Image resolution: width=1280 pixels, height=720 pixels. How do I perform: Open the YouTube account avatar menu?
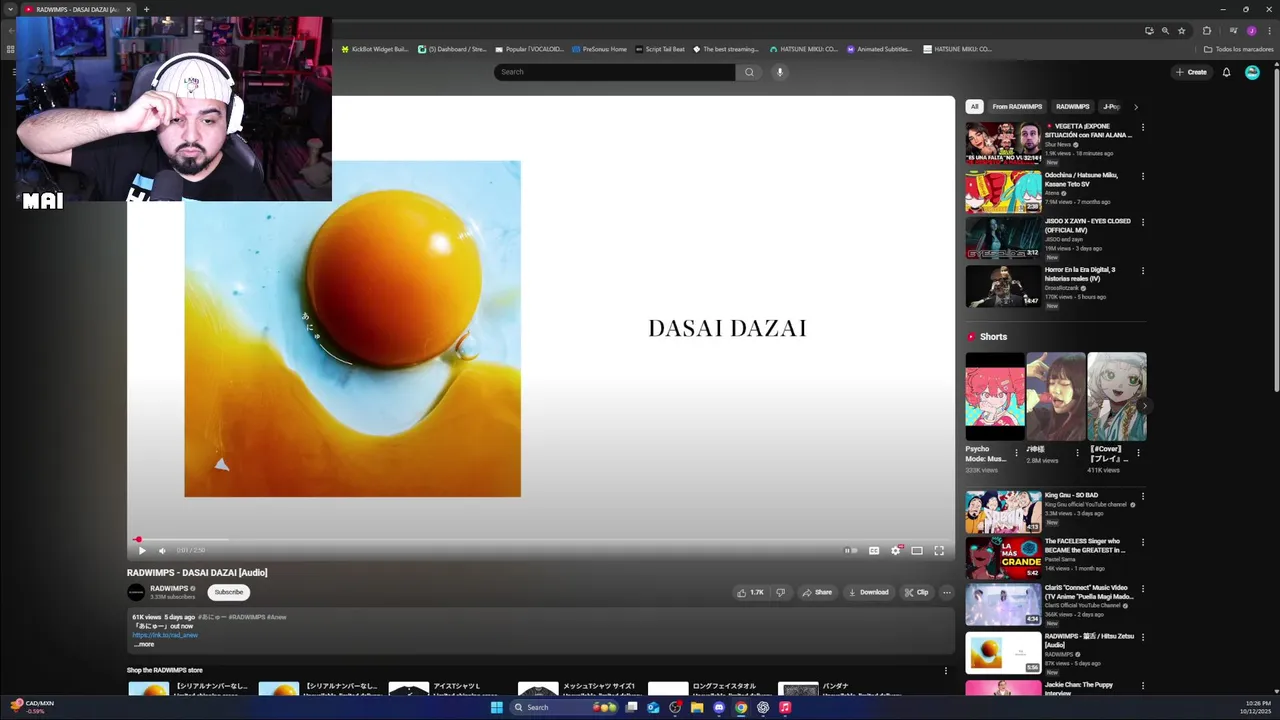[x=1252, y=72]
